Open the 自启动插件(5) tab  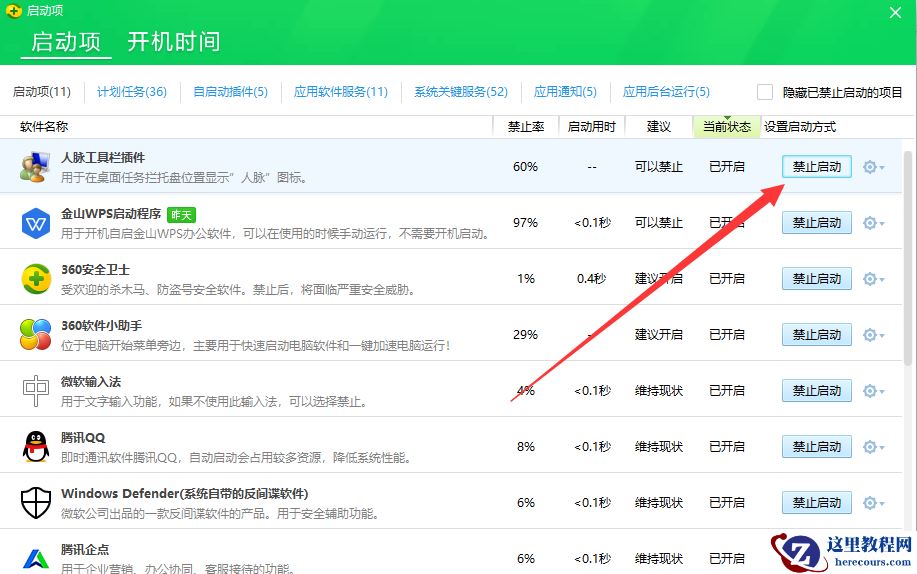click(x=230, y=92)
